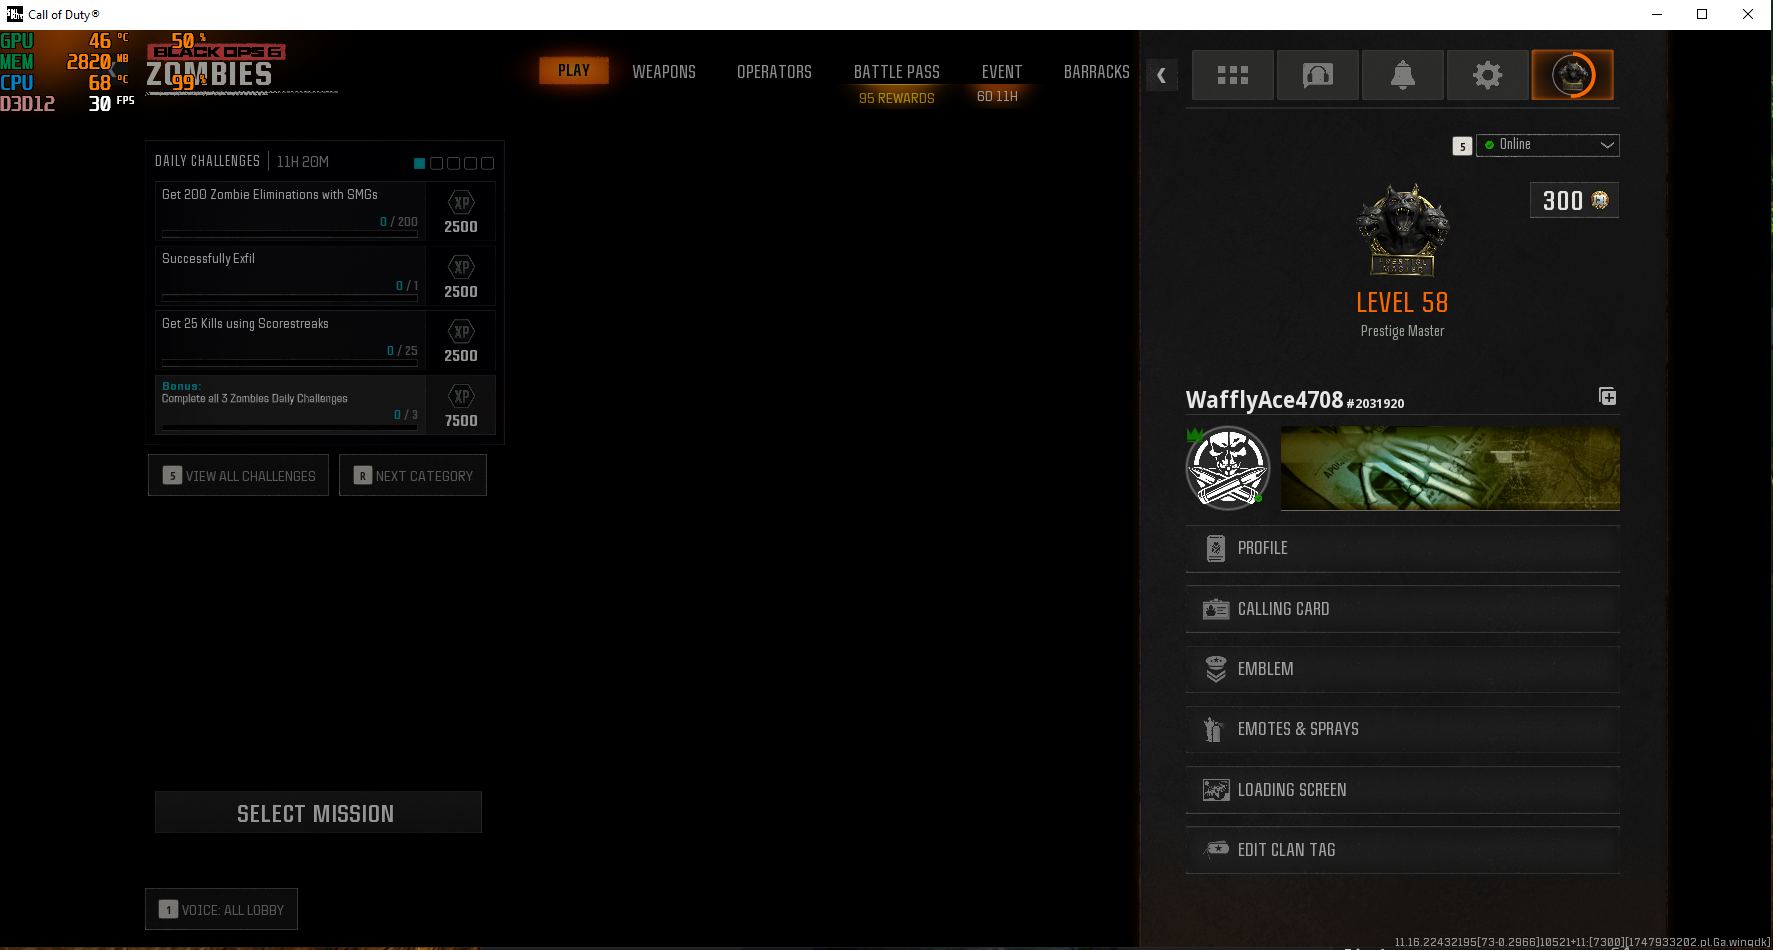The height and width of the screenshot is (950, 1773).
Task: Click the SELECT MISSION button
Action: 318,813
